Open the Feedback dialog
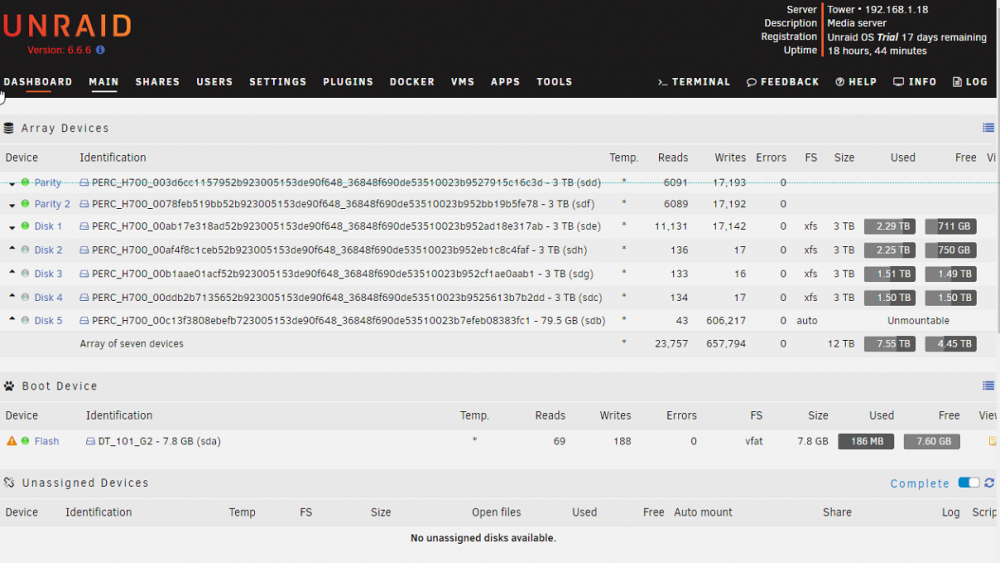 pos(783,82)
